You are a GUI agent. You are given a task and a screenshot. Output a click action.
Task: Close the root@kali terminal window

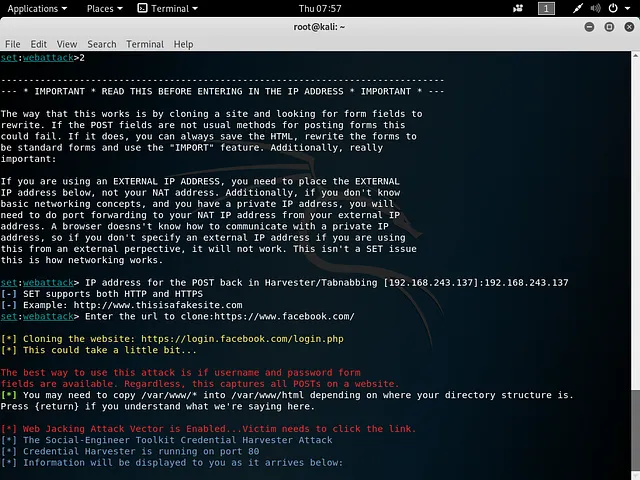click(629, 27)
